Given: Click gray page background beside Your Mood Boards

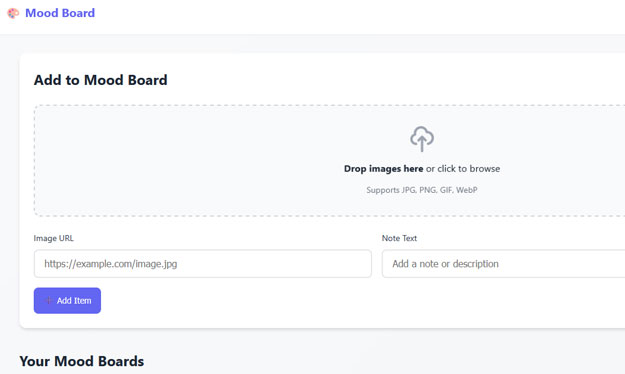Looking at the screenshot, I should [x=359, y=361].
